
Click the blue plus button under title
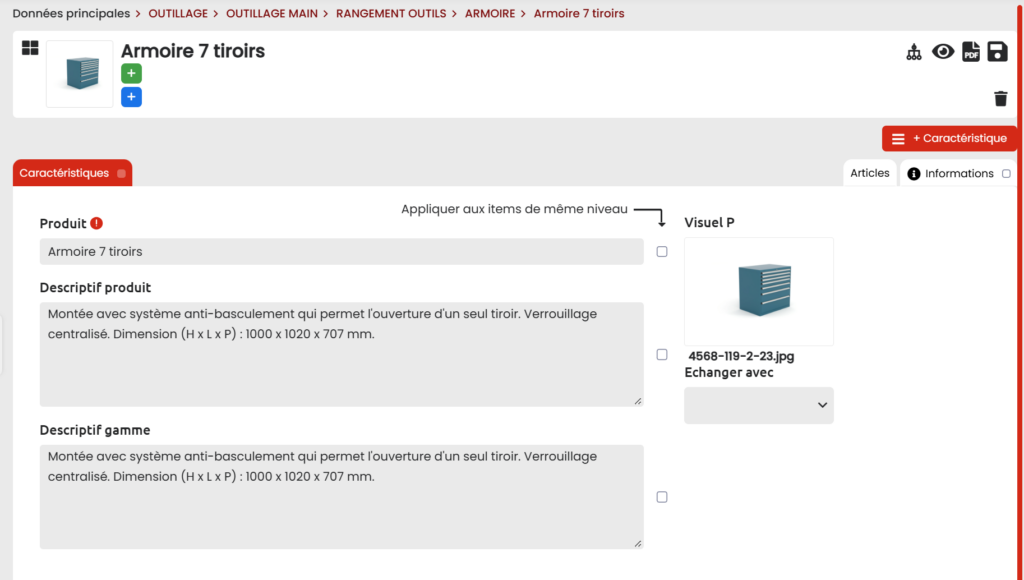(131, 97)
